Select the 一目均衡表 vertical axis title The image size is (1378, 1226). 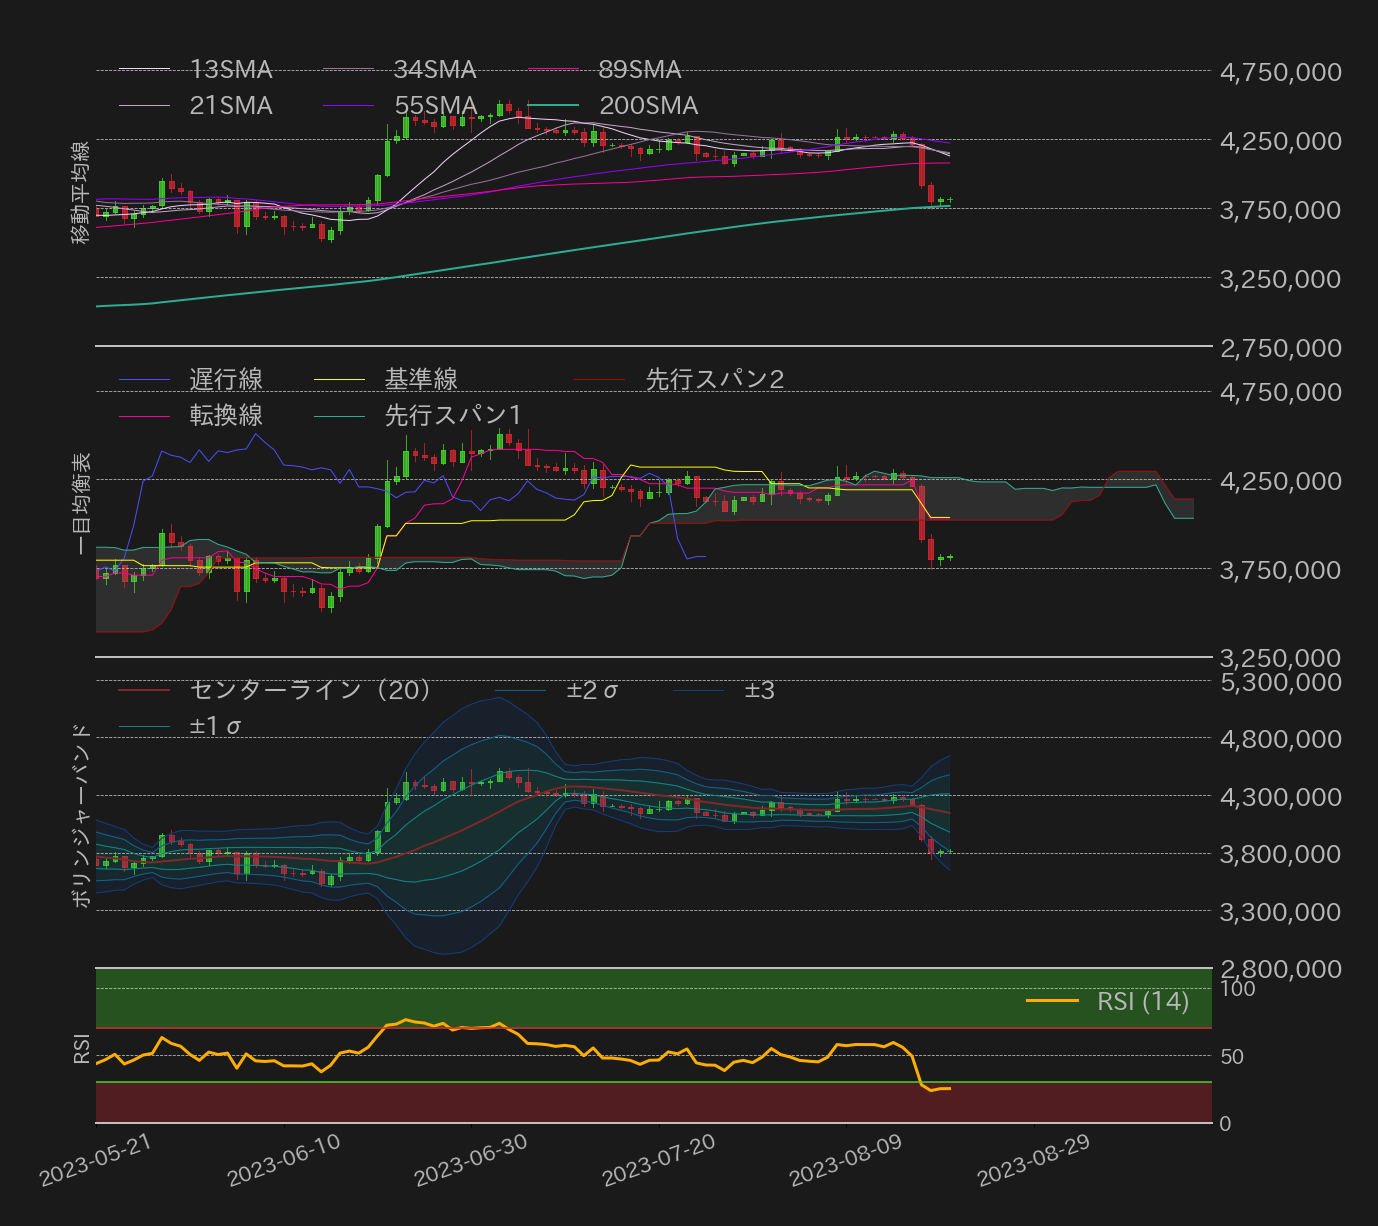(80, 503)
